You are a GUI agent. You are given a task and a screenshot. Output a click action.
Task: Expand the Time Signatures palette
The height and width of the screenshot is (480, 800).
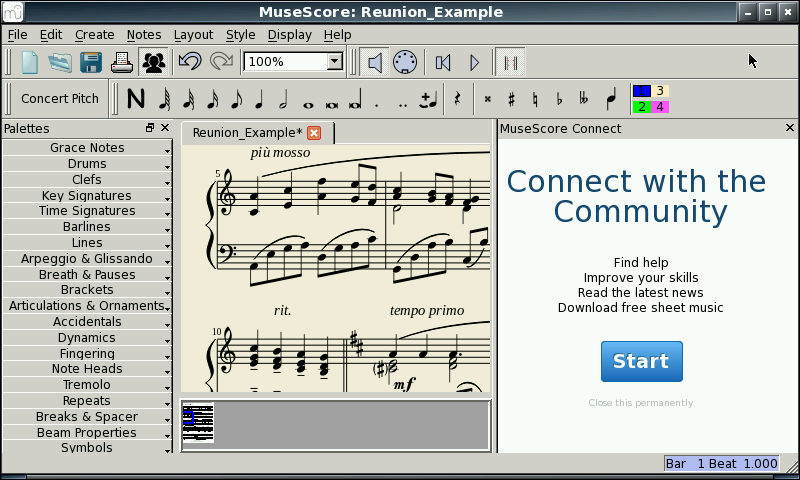pyautogui.click(x=87, y=211)
